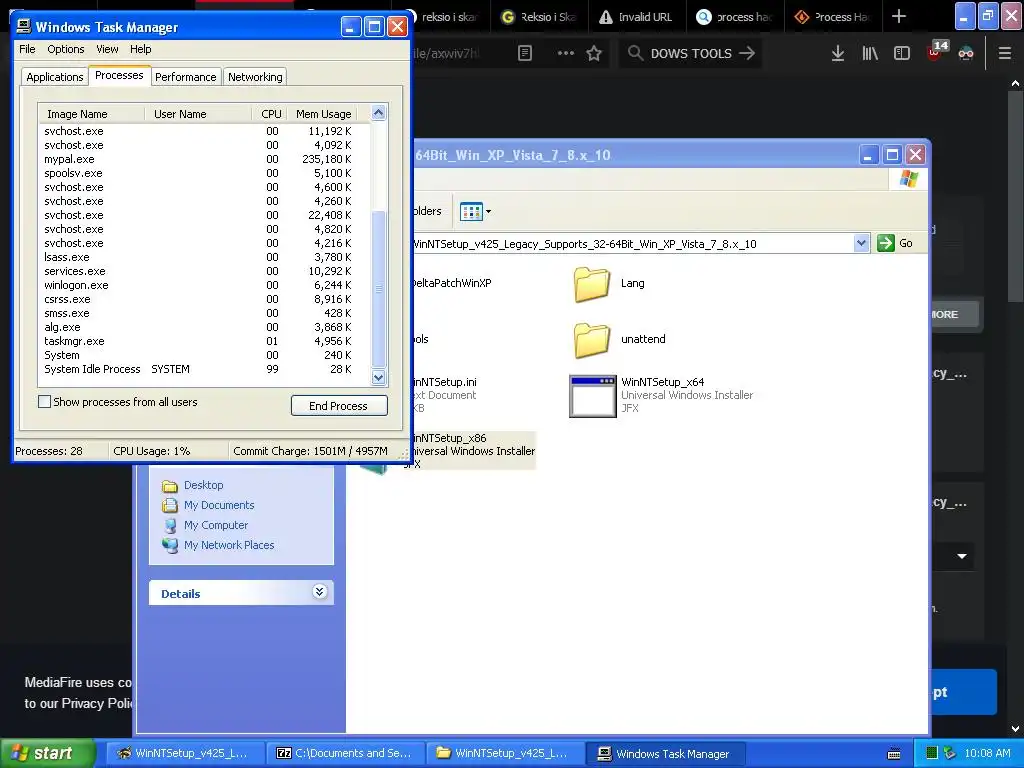Click the process list scroll down arrow
Viewport: 1024px width, 768px height.
click(x=378, y=377)
